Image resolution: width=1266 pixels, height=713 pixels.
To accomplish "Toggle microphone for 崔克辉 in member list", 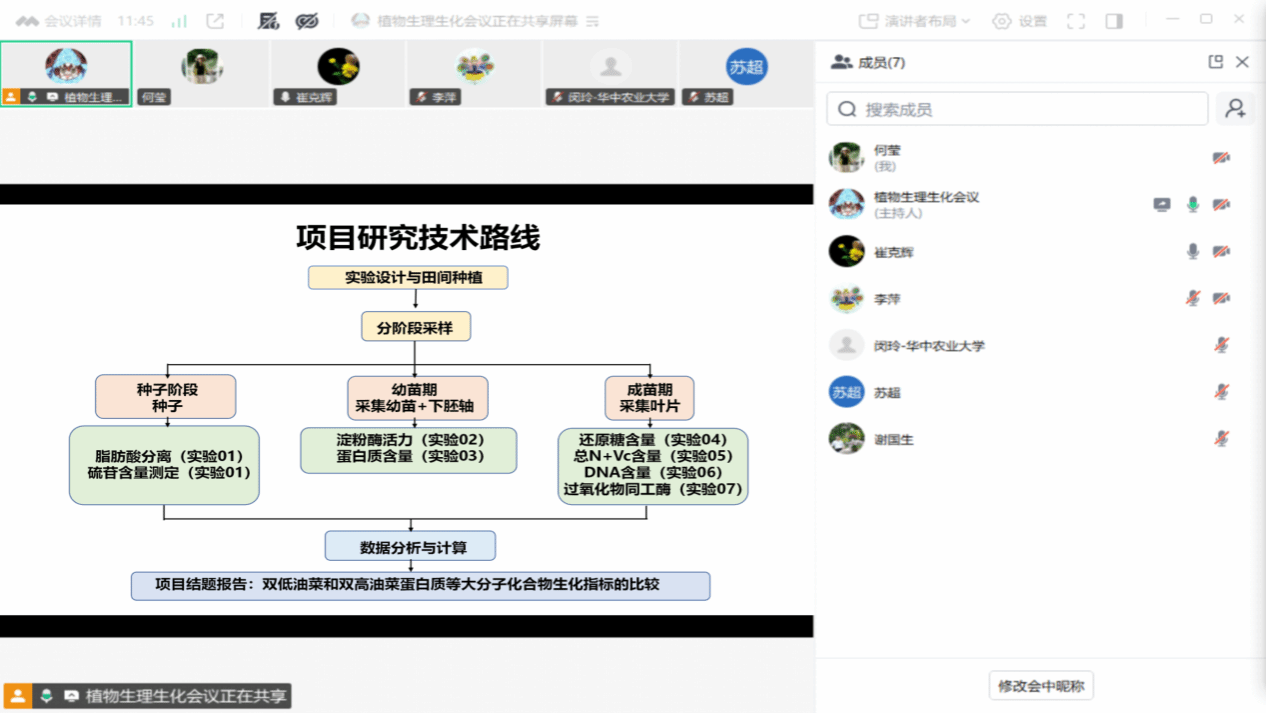I will [x=1193, y=252].
